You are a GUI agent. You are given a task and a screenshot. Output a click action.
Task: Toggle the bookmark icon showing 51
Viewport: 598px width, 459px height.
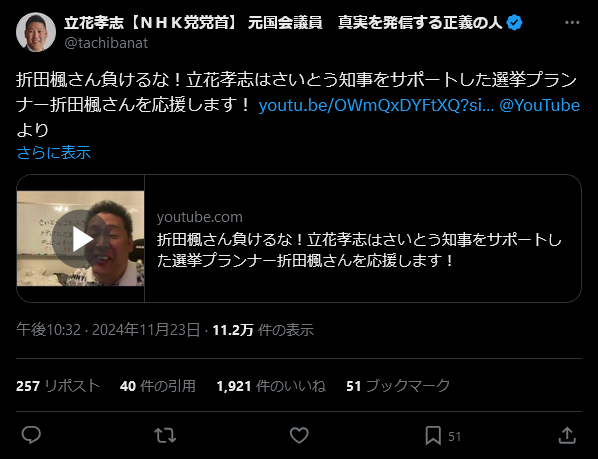[x=433, y=435]
